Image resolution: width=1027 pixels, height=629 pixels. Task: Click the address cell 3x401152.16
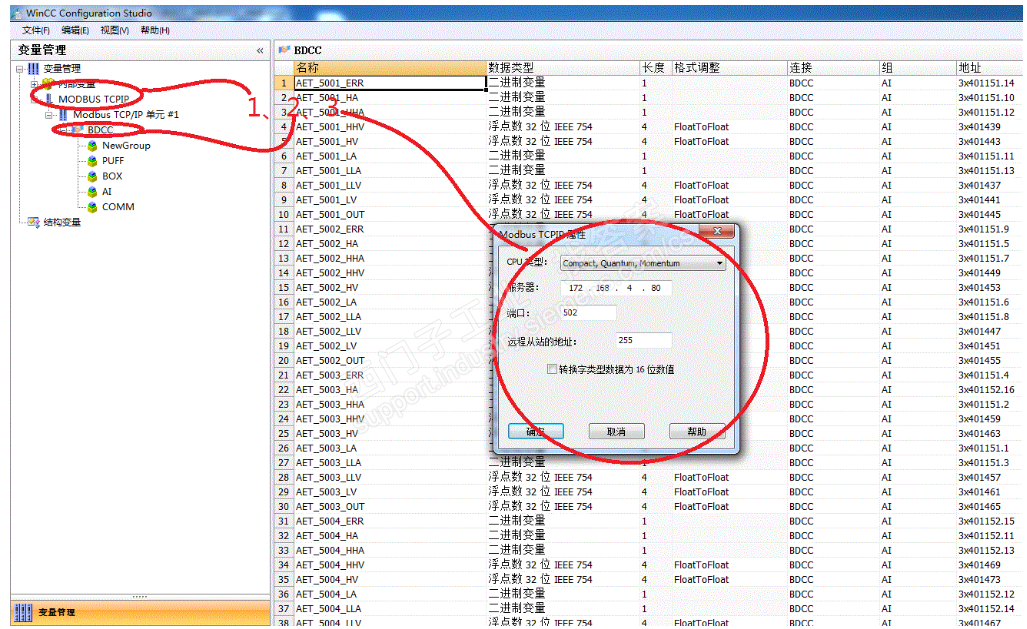pos(989,390)
